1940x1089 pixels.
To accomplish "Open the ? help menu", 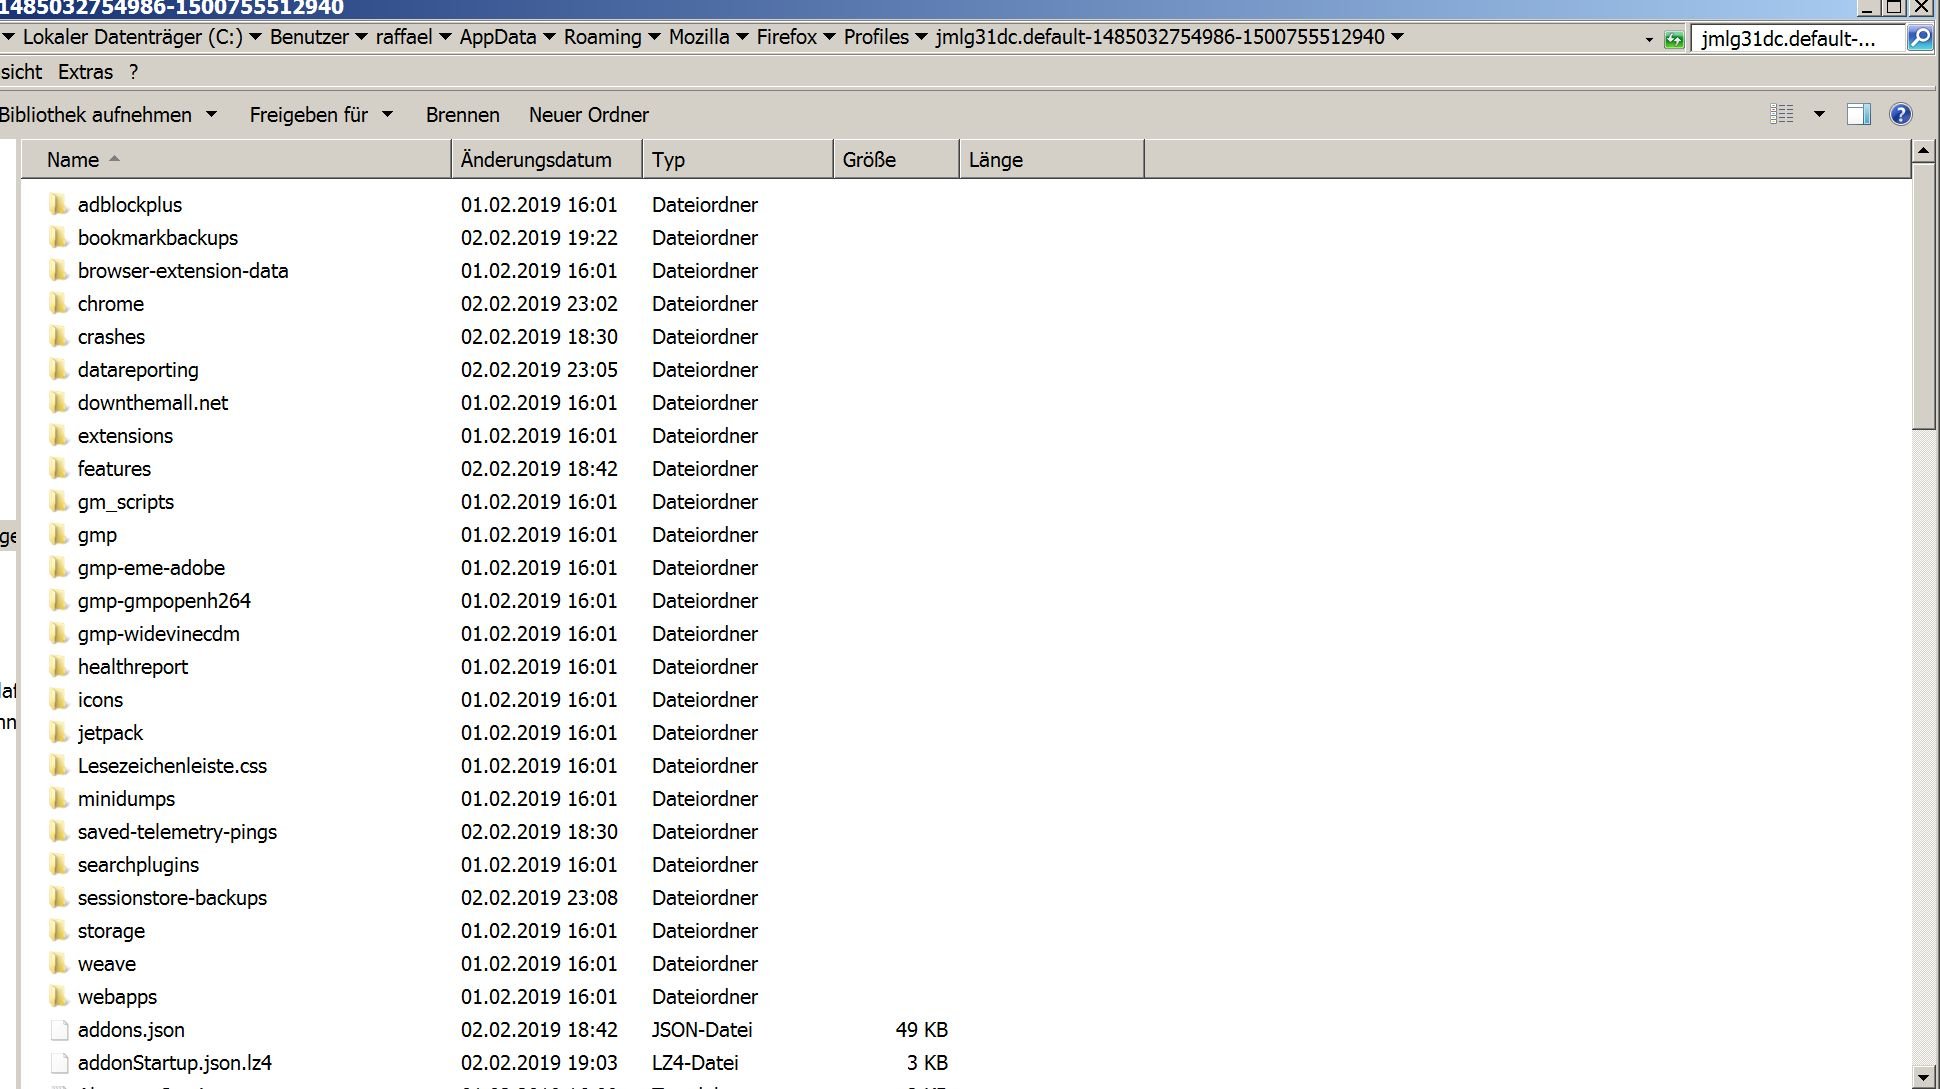I will tap(133, 72).
